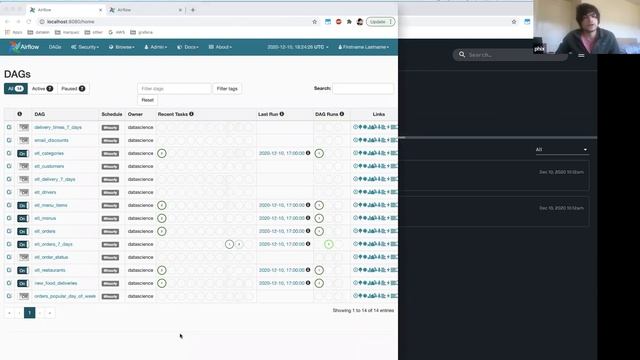Open AWS bookmark in bookmarks bar
640x360 pixels.
coord(117,32)
